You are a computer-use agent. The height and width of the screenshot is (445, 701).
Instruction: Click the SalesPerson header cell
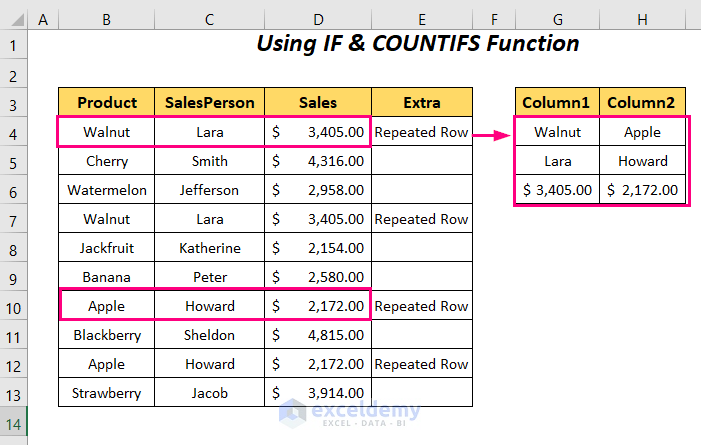click(210, 103)
